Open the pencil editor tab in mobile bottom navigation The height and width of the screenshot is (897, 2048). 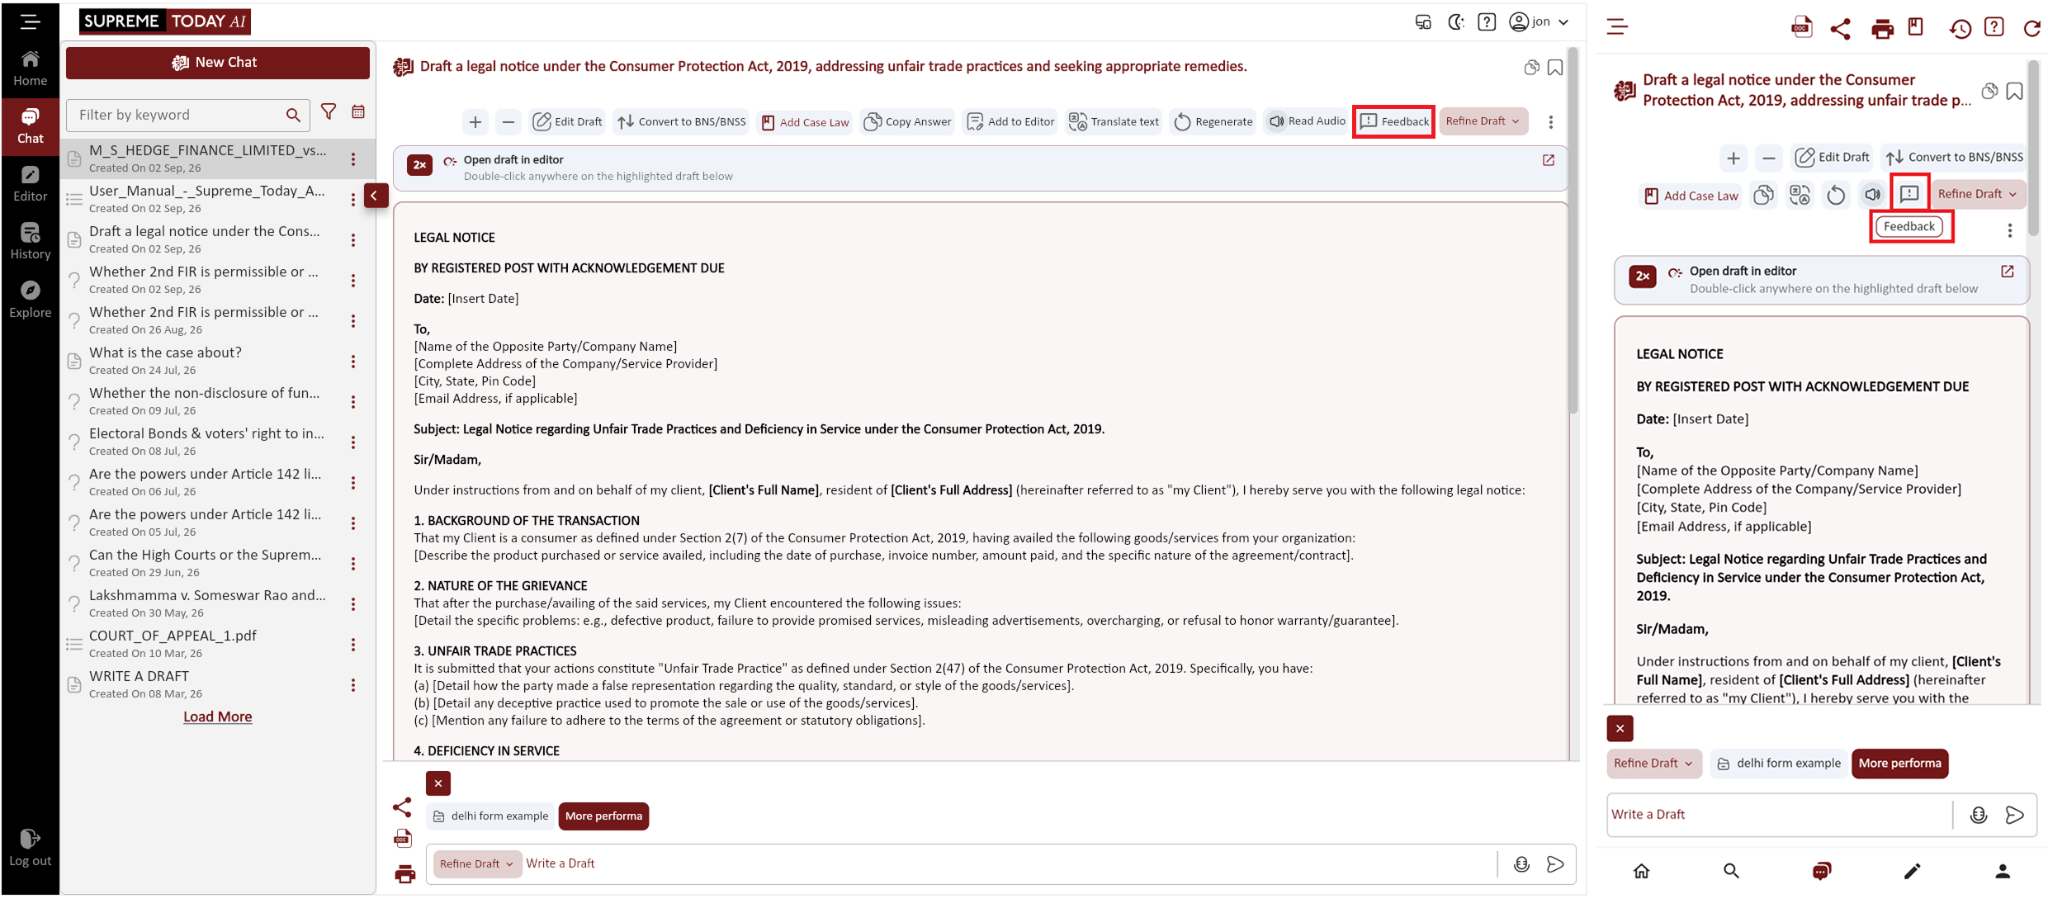[1912, 871]
